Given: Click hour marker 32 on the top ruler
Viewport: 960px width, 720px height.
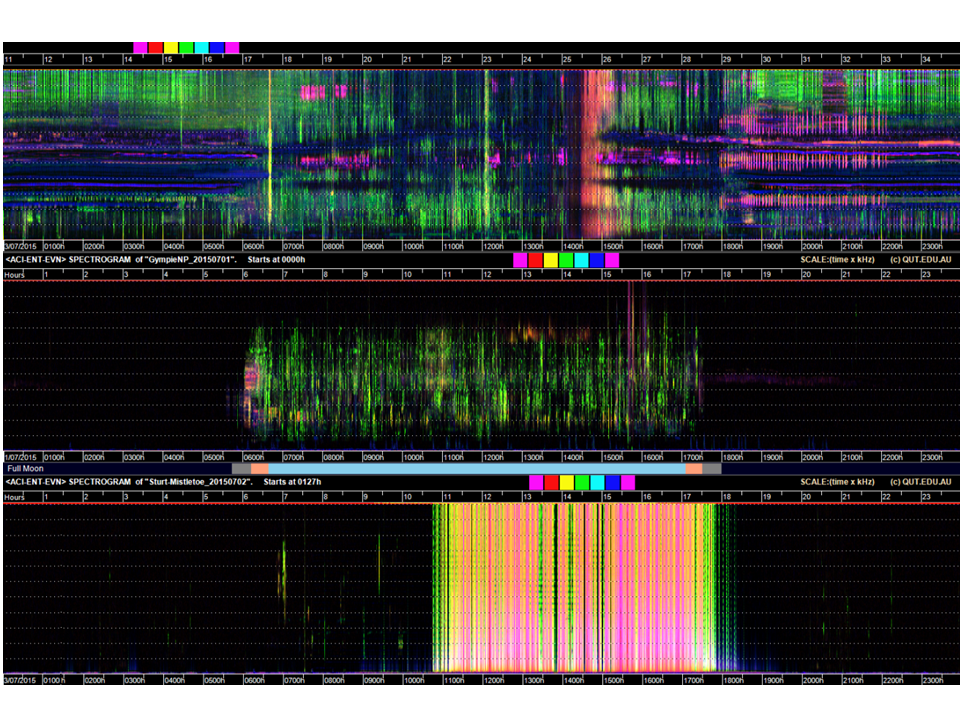Looking at the screenshot, I should click(846, 59).
